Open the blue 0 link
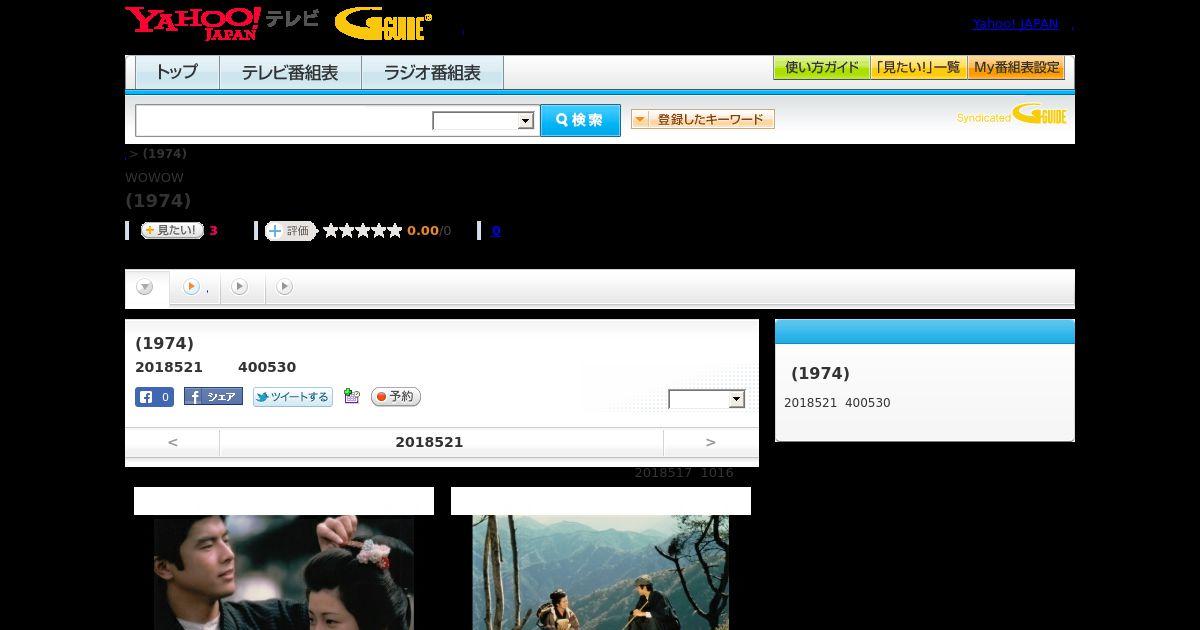This screenshot has height=630, width=1200. pos(496,231)
